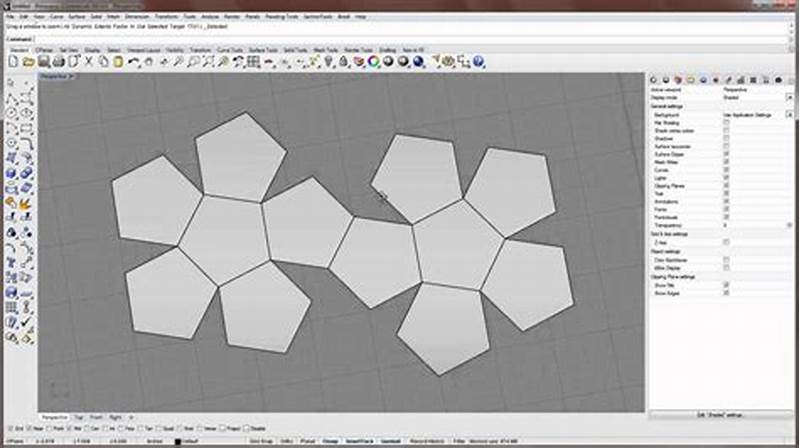Add a viewport tab with the plus
Screen dimensions: 800x448
tap(131, 417)
